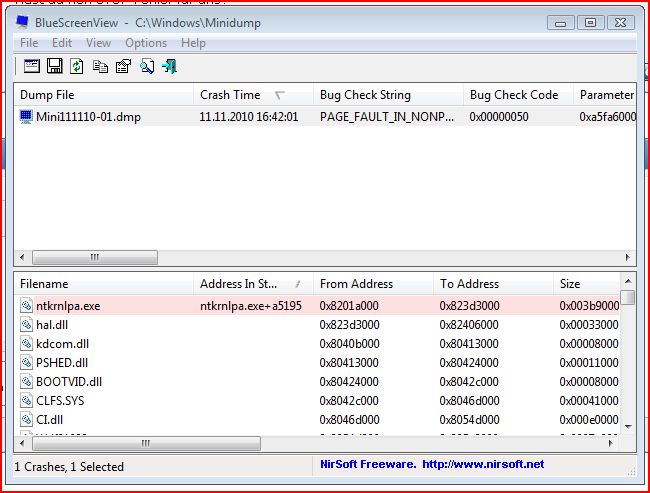Image resolution: width=650 pixels, height=493 pixels.
Task: Select the BOOTVID.dll row
Action: pyautogui.click(x=317, y=381)
